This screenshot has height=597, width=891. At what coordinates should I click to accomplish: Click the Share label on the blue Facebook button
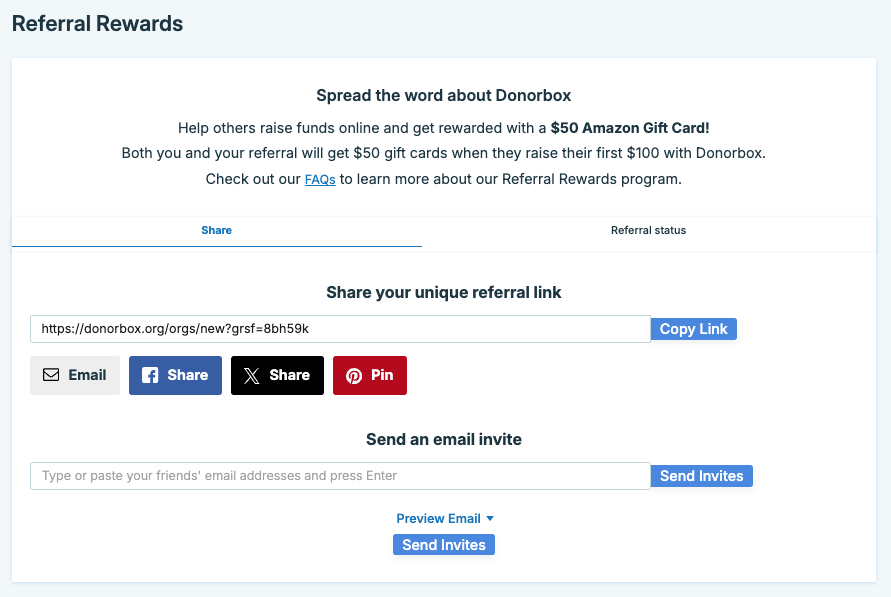tap(188, 375)
